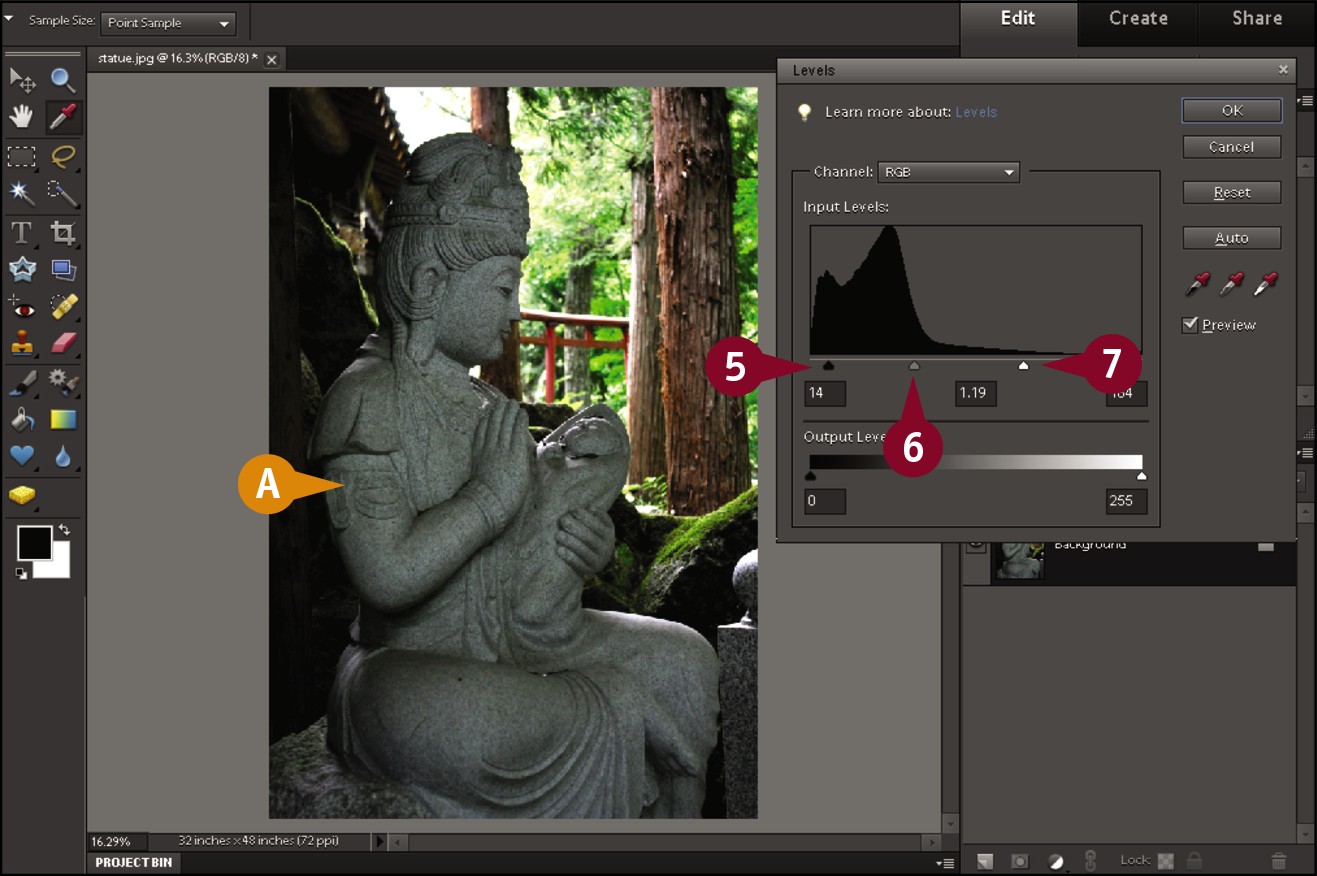The image size is (1317, 876).
Task: Select the Horizontal Type tool
Action: [22, 233]
